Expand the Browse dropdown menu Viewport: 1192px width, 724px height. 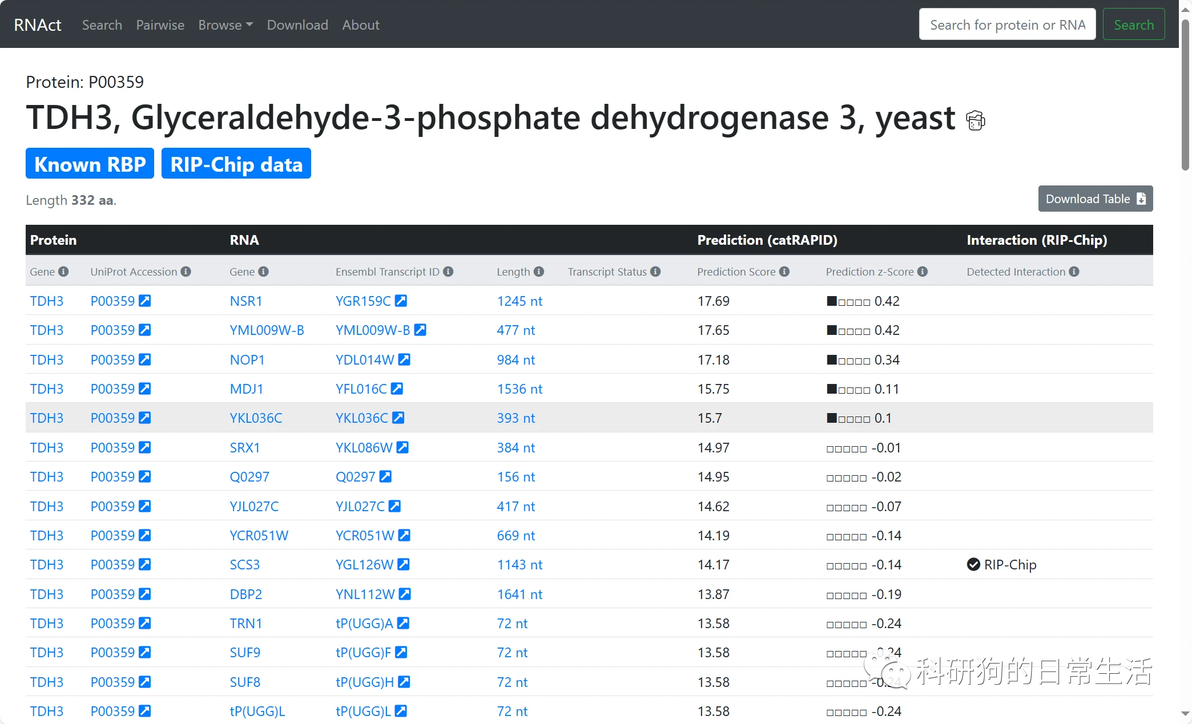pos(225,25)
